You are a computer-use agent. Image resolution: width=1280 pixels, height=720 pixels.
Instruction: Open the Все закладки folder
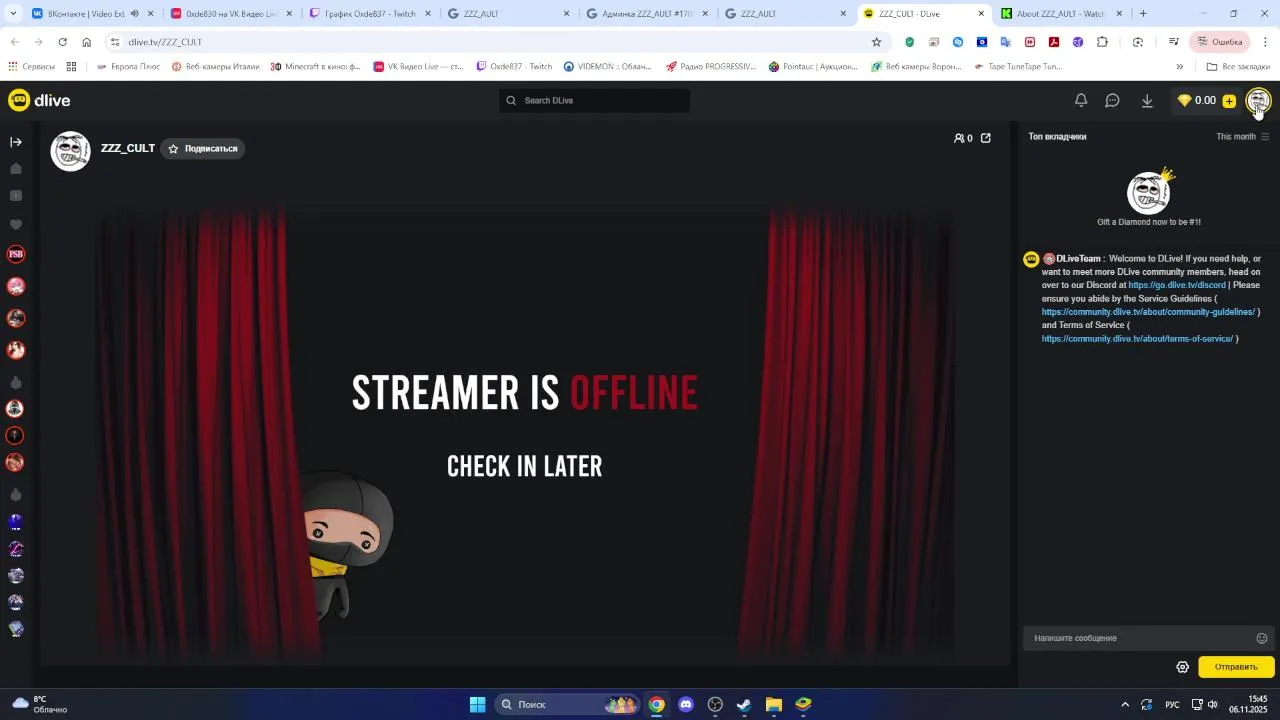(1238, 67)
